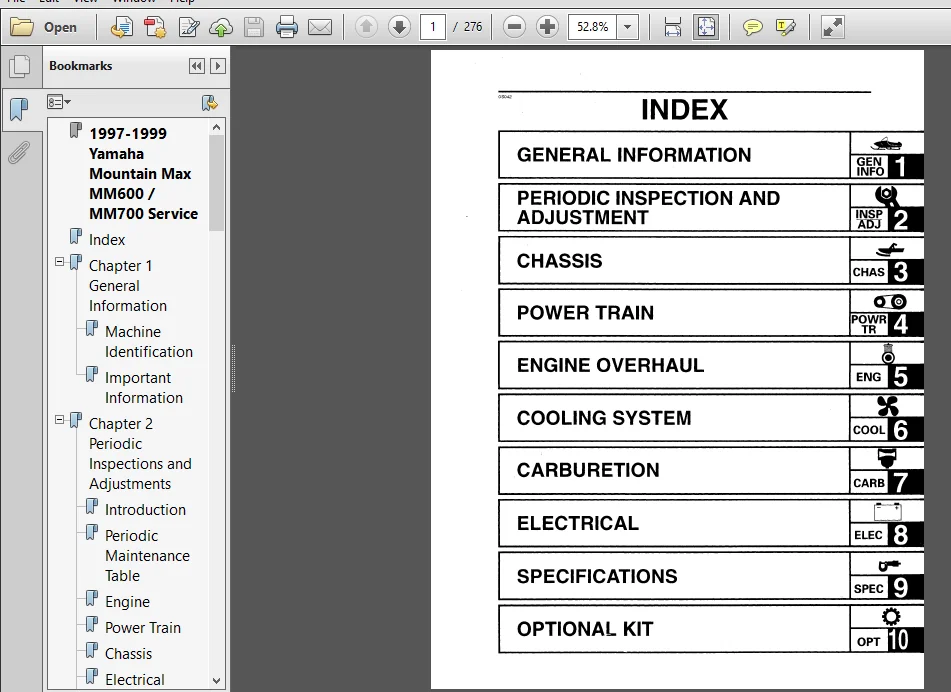Open the Electrical bookmark
The height and width of the screenshot is (692, 951).
134,680
